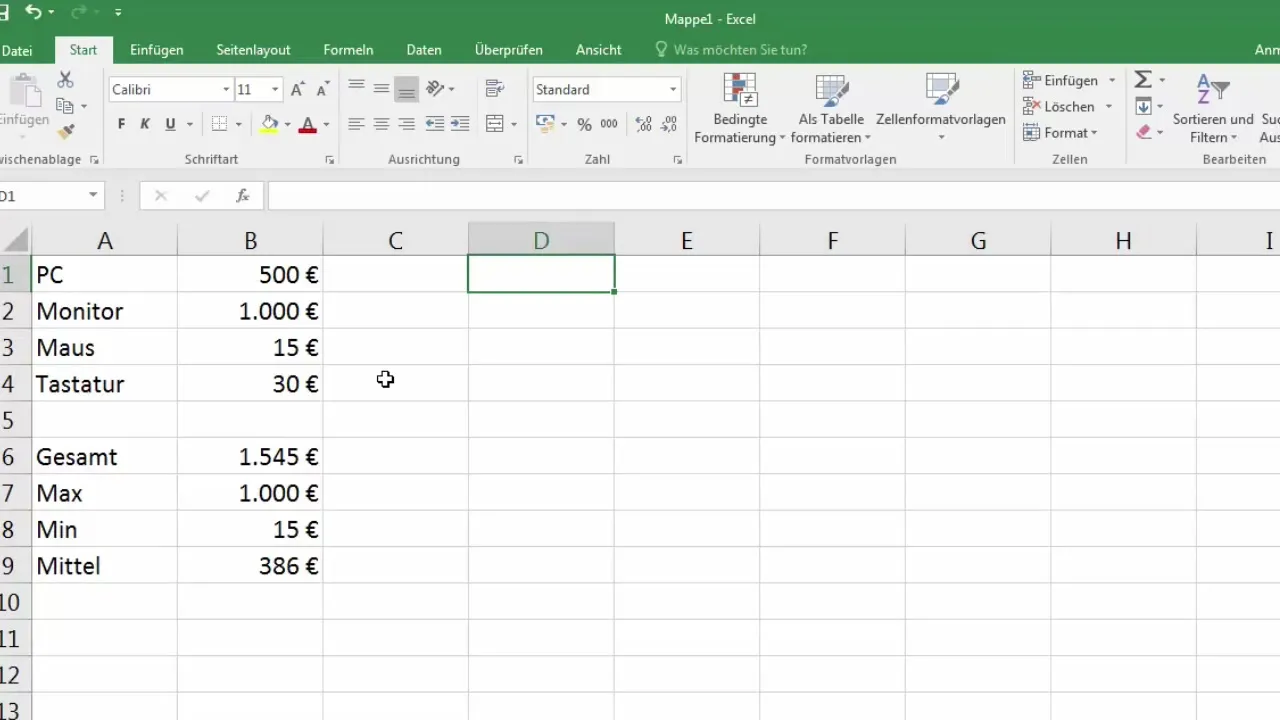This screenshot has height=720, width=1280.
Task: Align cell content to middle
Action: click(x=381, y=89)
